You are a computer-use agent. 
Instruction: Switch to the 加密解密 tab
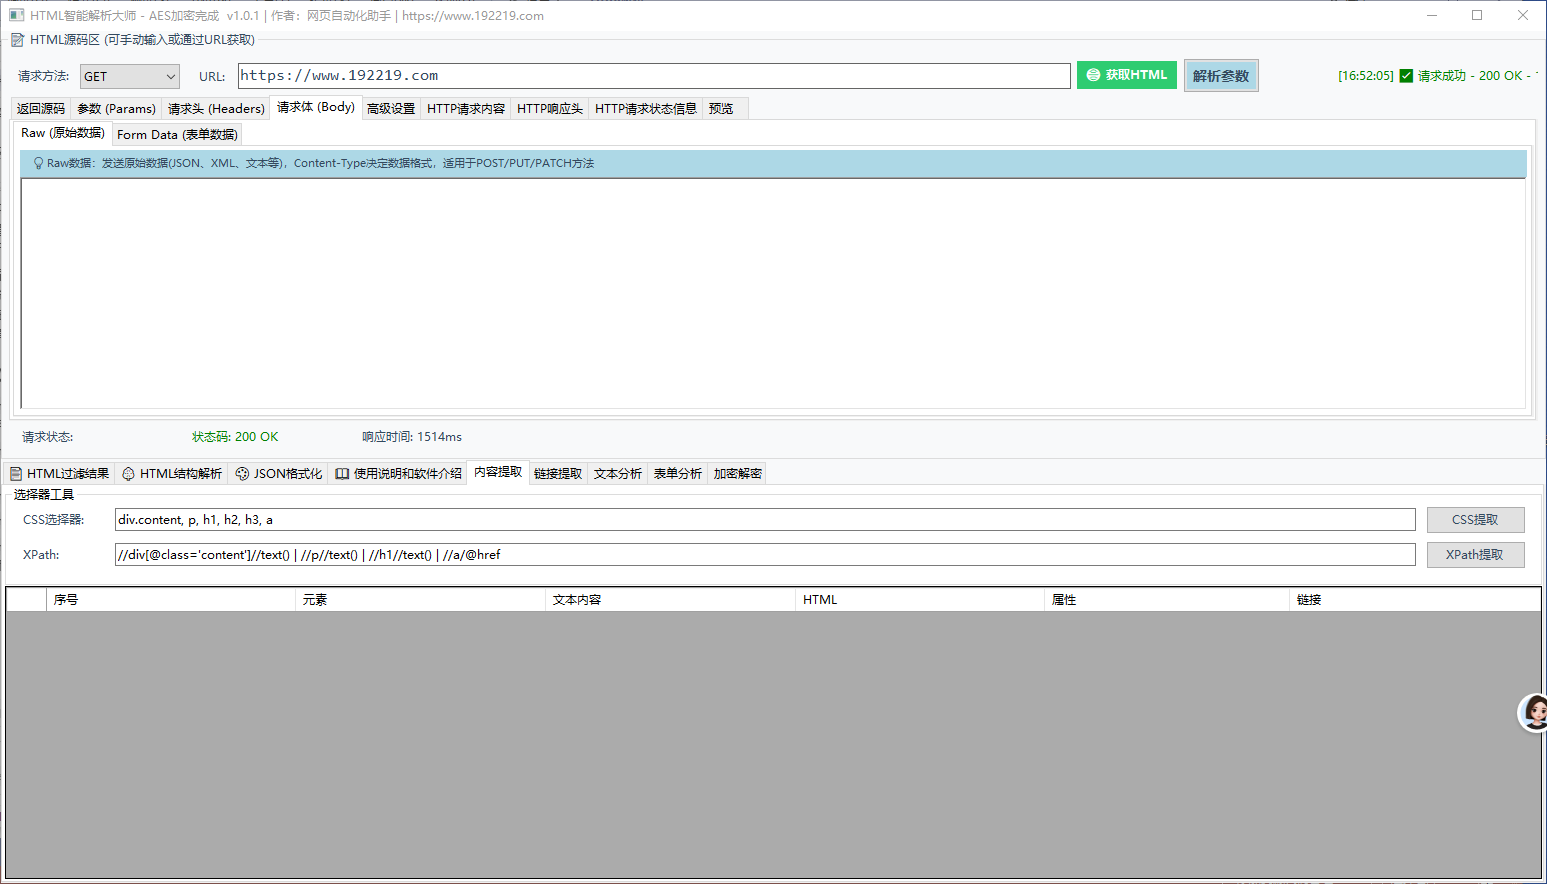click(x=737, y=474)
